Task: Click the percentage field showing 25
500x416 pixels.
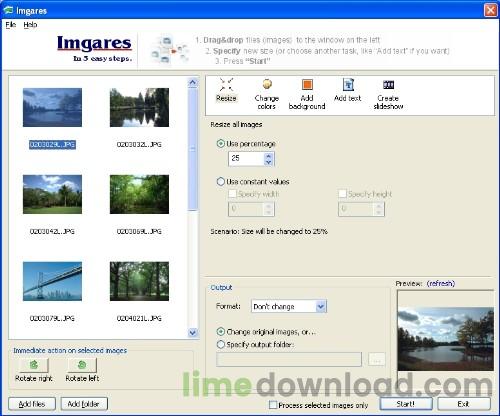Action: pos(246,159)
